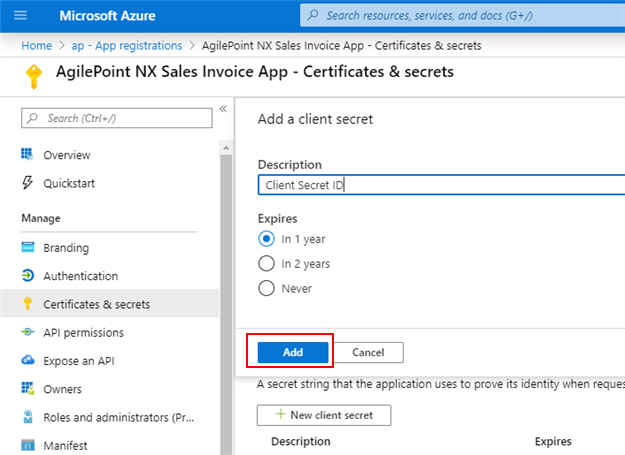Click the 'Add a client secret' heading
The image size is (625, 455).
315,119
